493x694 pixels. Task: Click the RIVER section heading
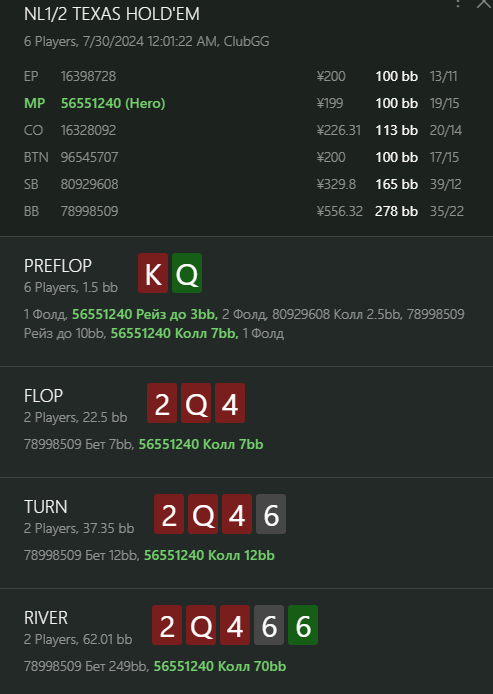(x=46, y=618)
